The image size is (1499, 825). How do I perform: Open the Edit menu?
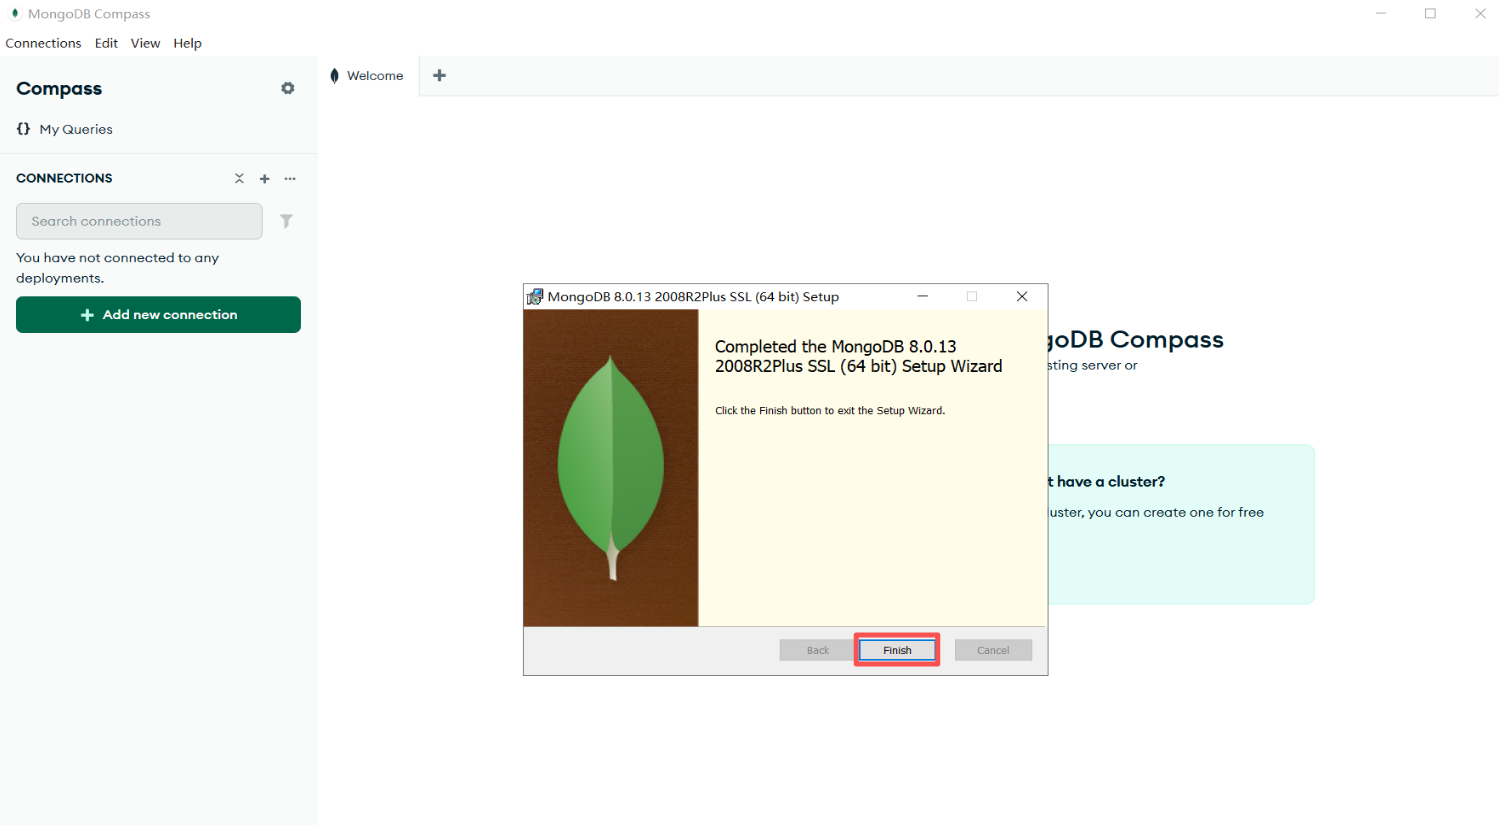click(x=106, y=43)
